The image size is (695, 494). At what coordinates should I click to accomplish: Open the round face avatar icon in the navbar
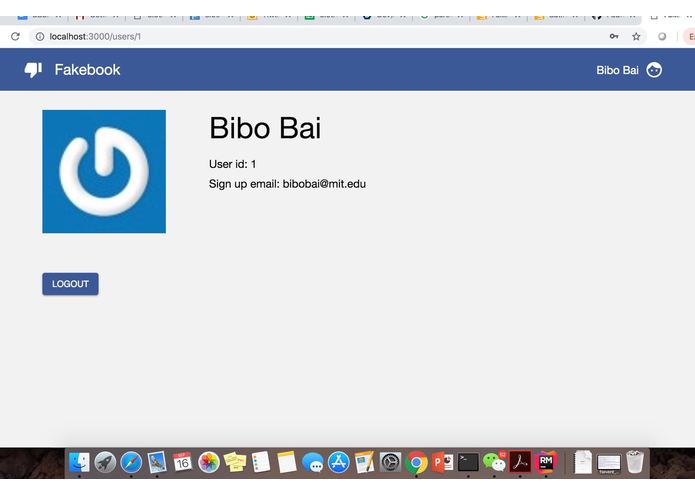[x=654, y=70]
